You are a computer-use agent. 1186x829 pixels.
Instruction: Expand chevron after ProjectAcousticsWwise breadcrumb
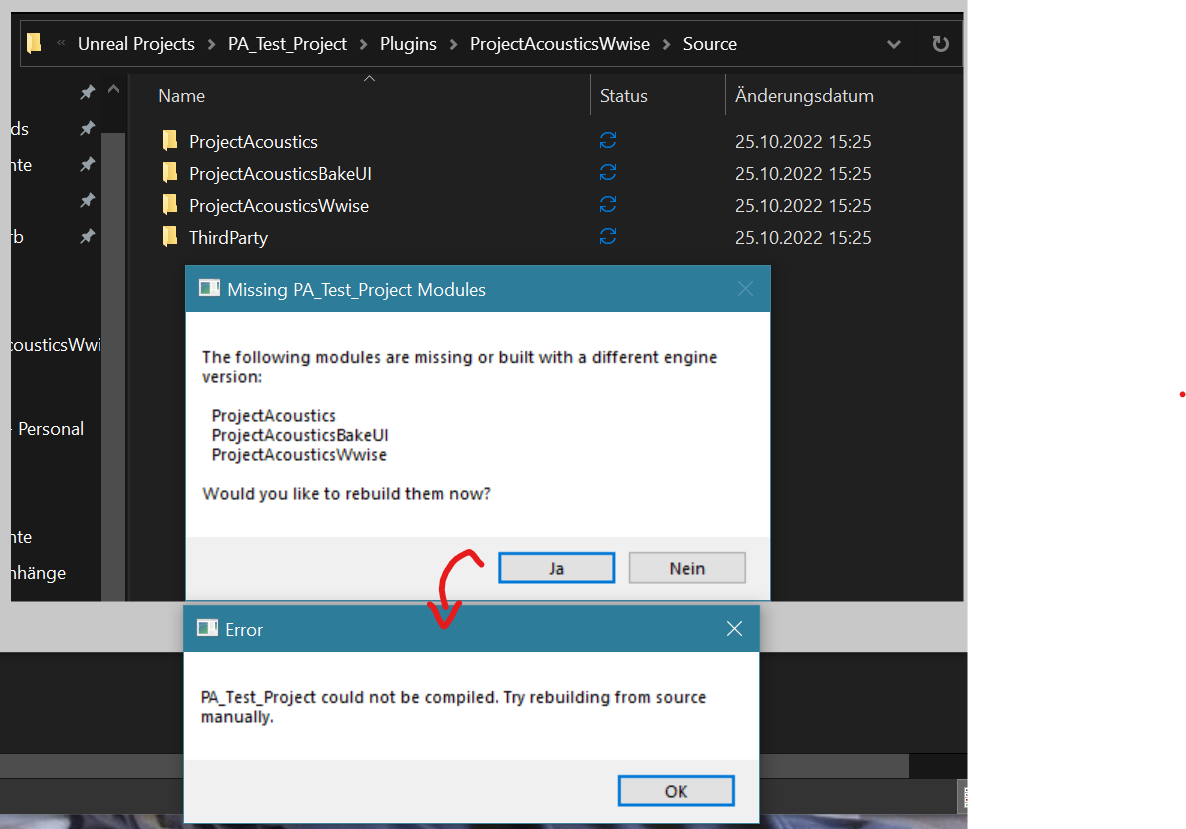point(666,45)
